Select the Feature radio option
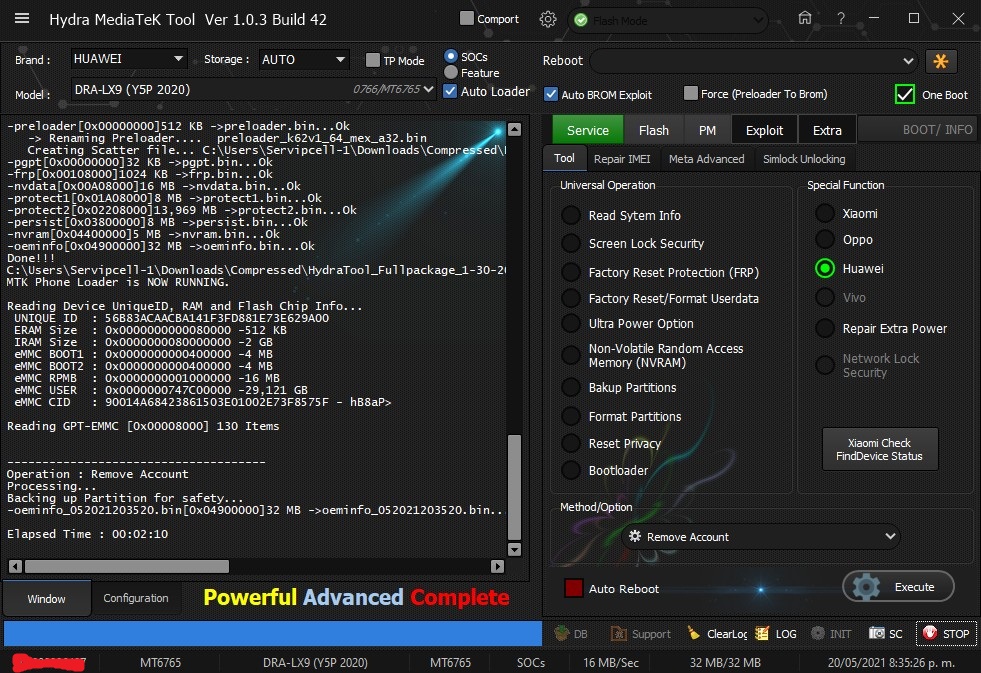 point(450,72)
